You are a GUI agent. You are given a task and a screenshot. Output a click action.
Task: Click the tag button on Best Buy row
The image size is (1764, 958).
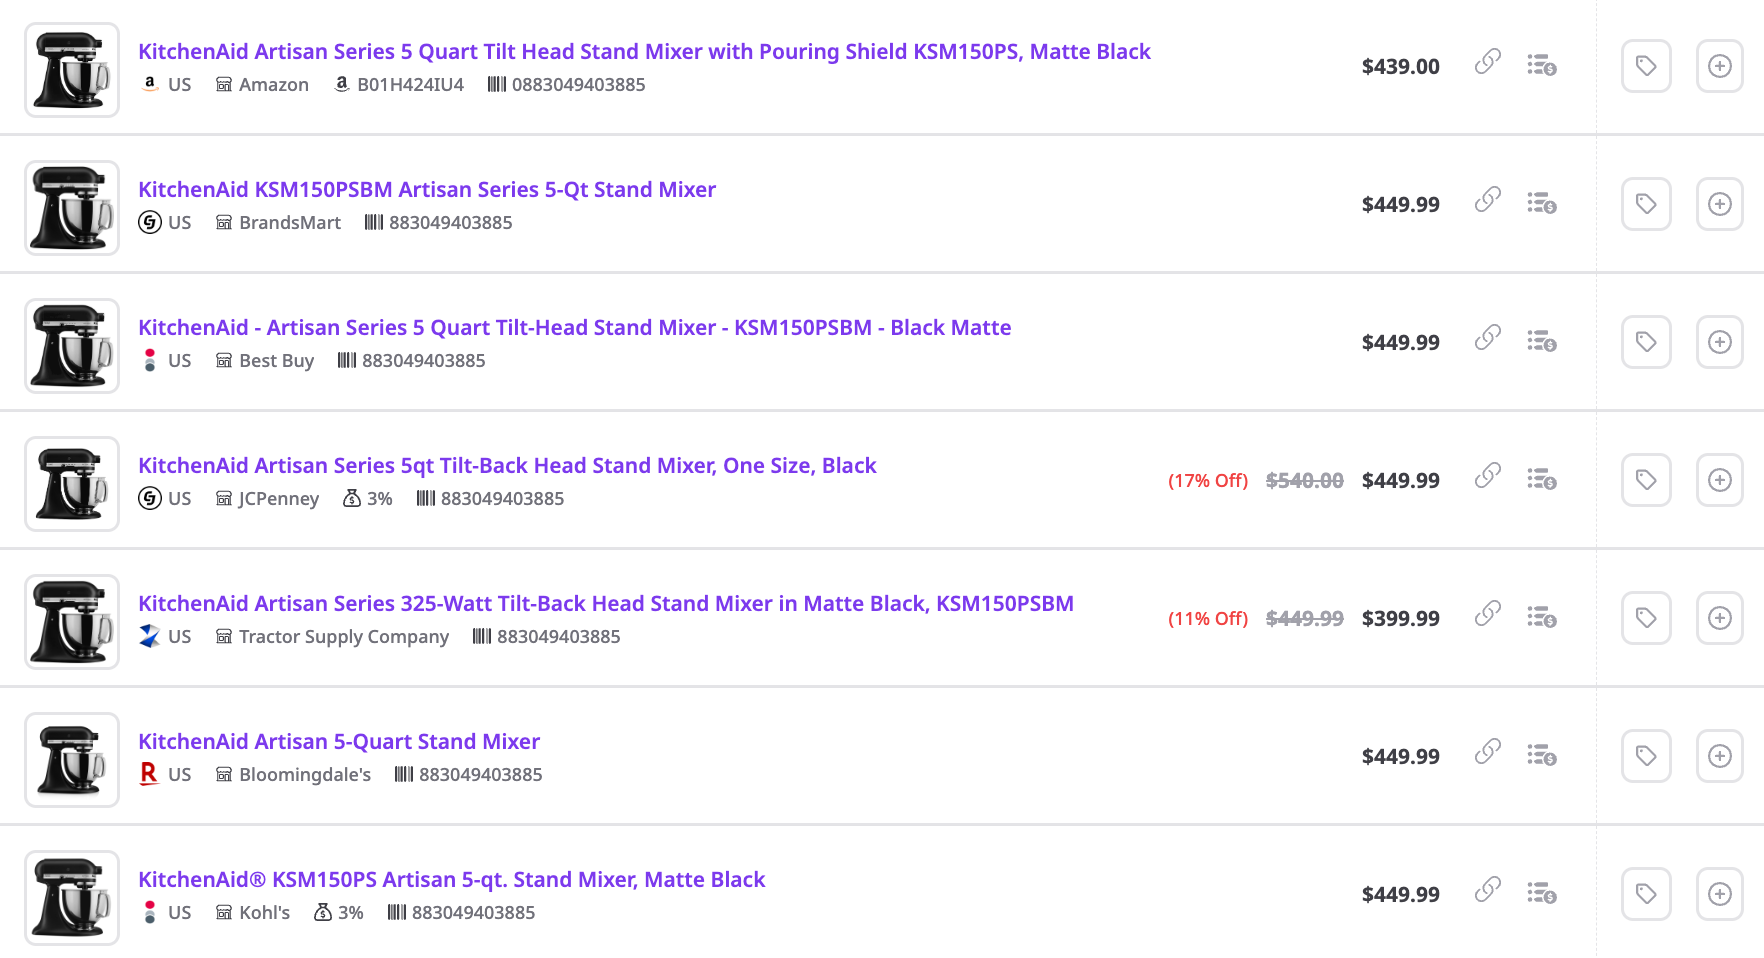[x=1646, y=342]
